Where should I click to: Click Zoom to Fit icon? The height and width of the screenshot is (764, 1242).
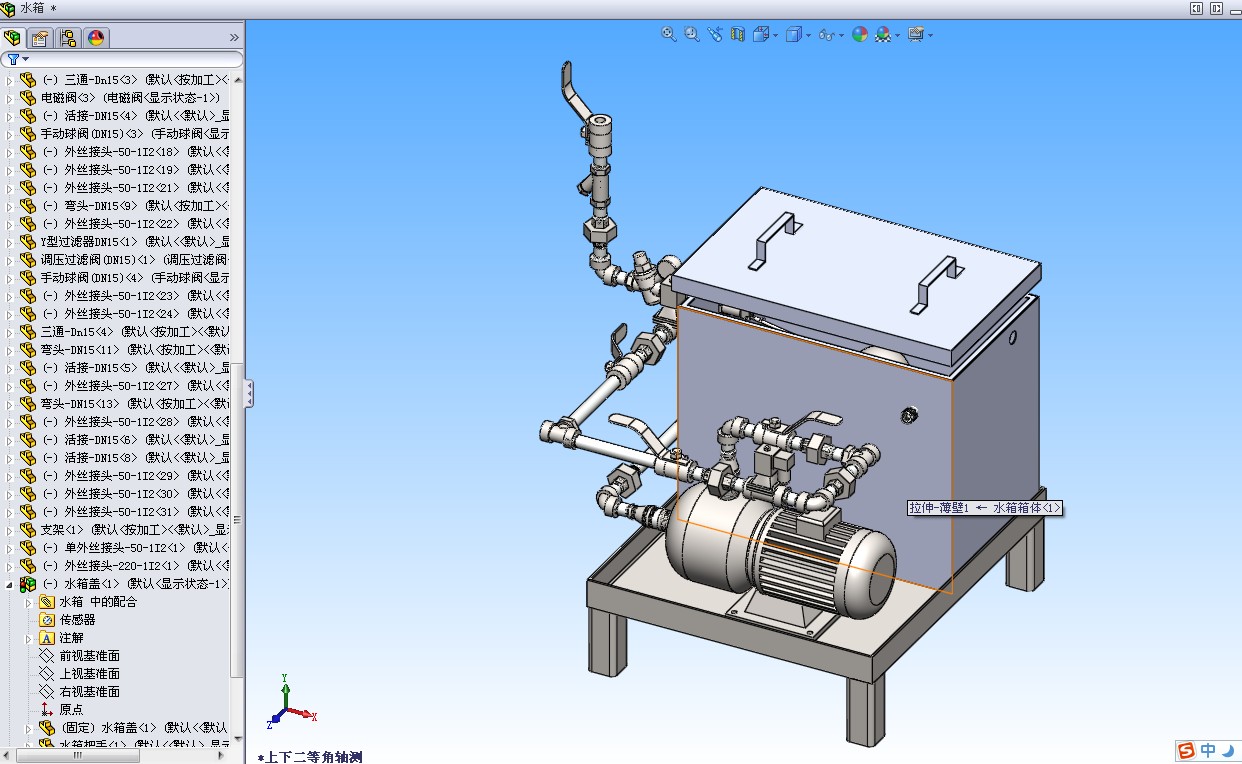pyautogui.click(x=669, y=34)
